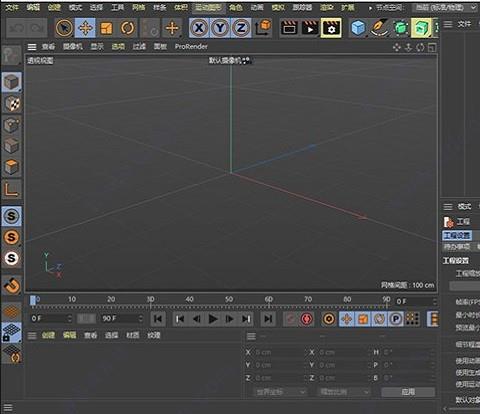Open coordinates panel hamburger menu
The width and height of the screenshot is (480, 414).
(251, 337)
